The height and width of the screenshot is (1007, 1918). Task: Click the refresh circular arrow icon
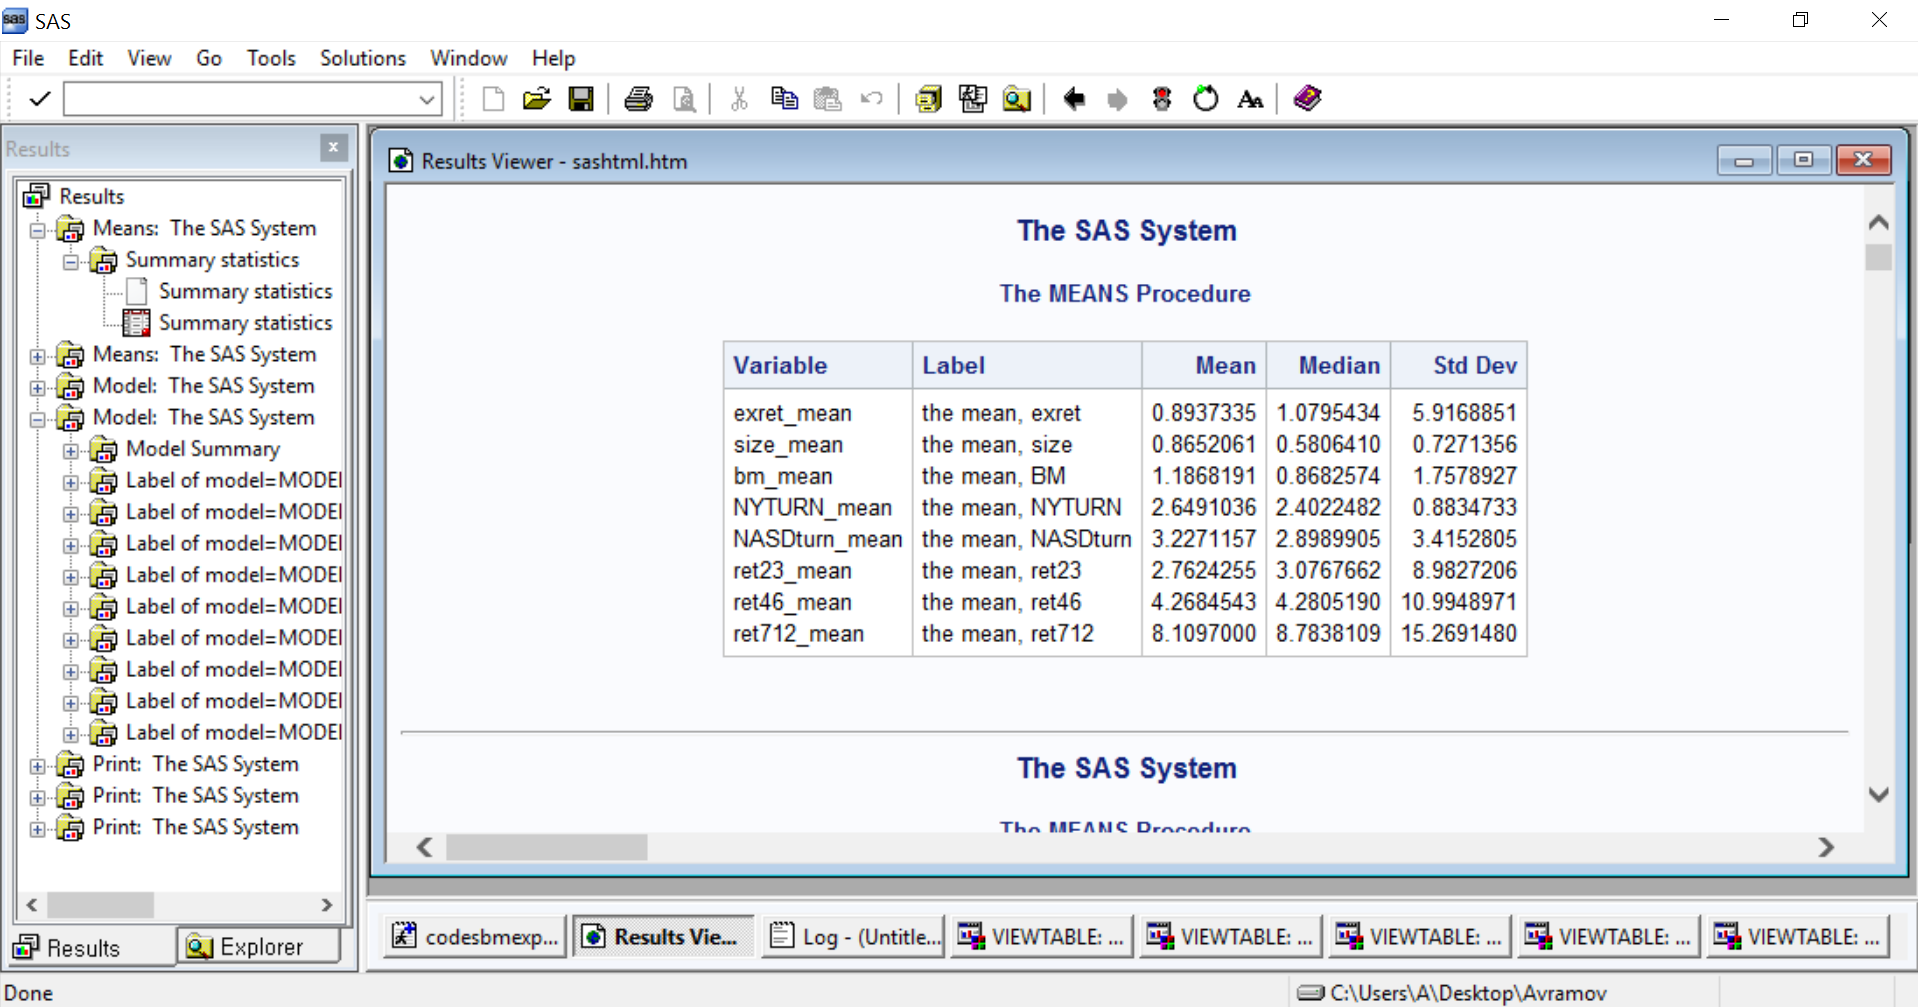coord(1206,99)
